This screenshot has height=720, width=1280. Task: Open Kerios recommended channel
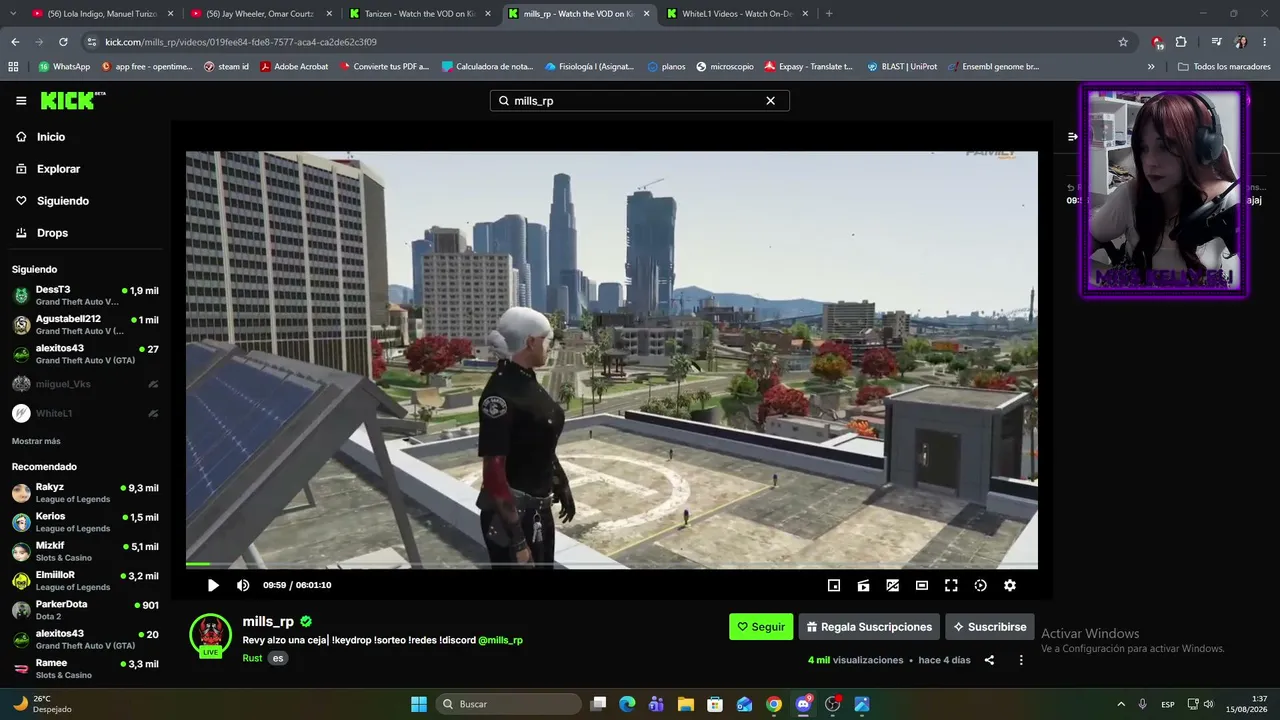[85, 522]
